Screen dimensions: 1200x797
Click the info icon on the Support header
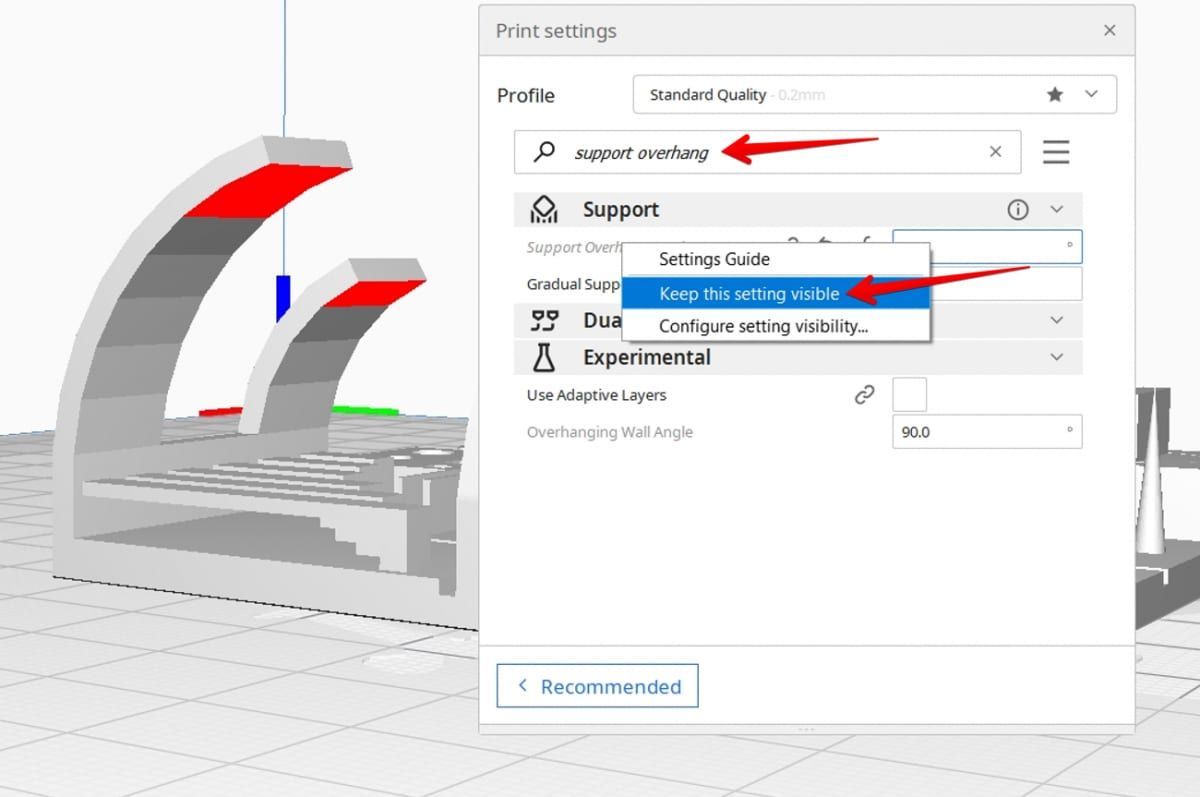click(x=1017, y=209)
